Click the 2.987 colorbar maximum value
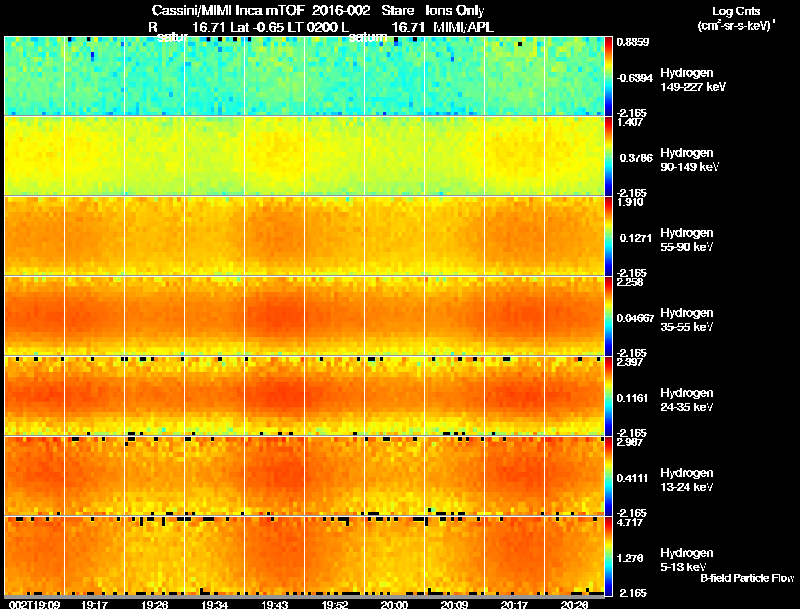This screenshot has height=609, width=800. click(x=630, y=442)
